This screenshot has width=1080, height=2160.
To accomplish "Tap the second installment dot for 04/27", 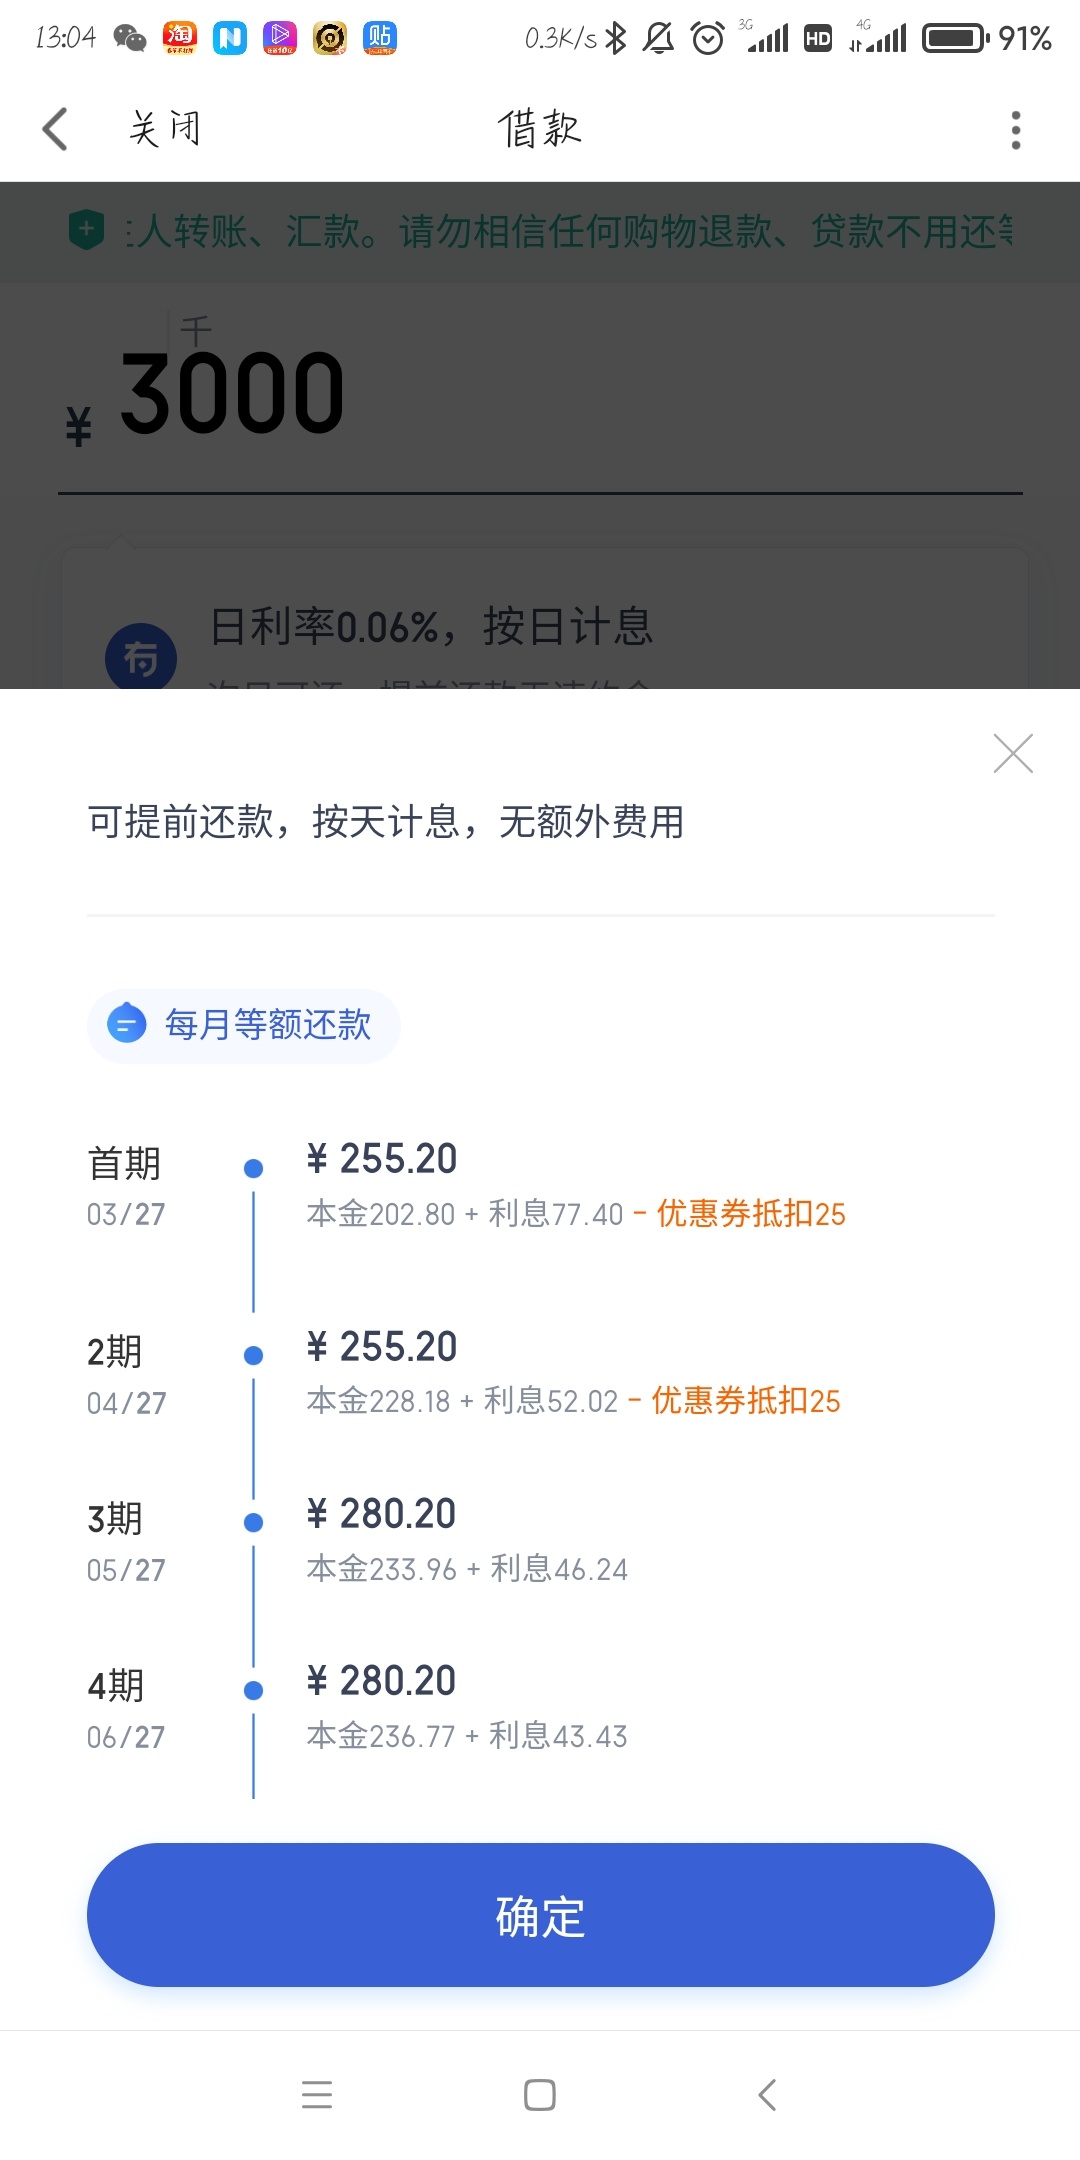I will (254, 1355).
